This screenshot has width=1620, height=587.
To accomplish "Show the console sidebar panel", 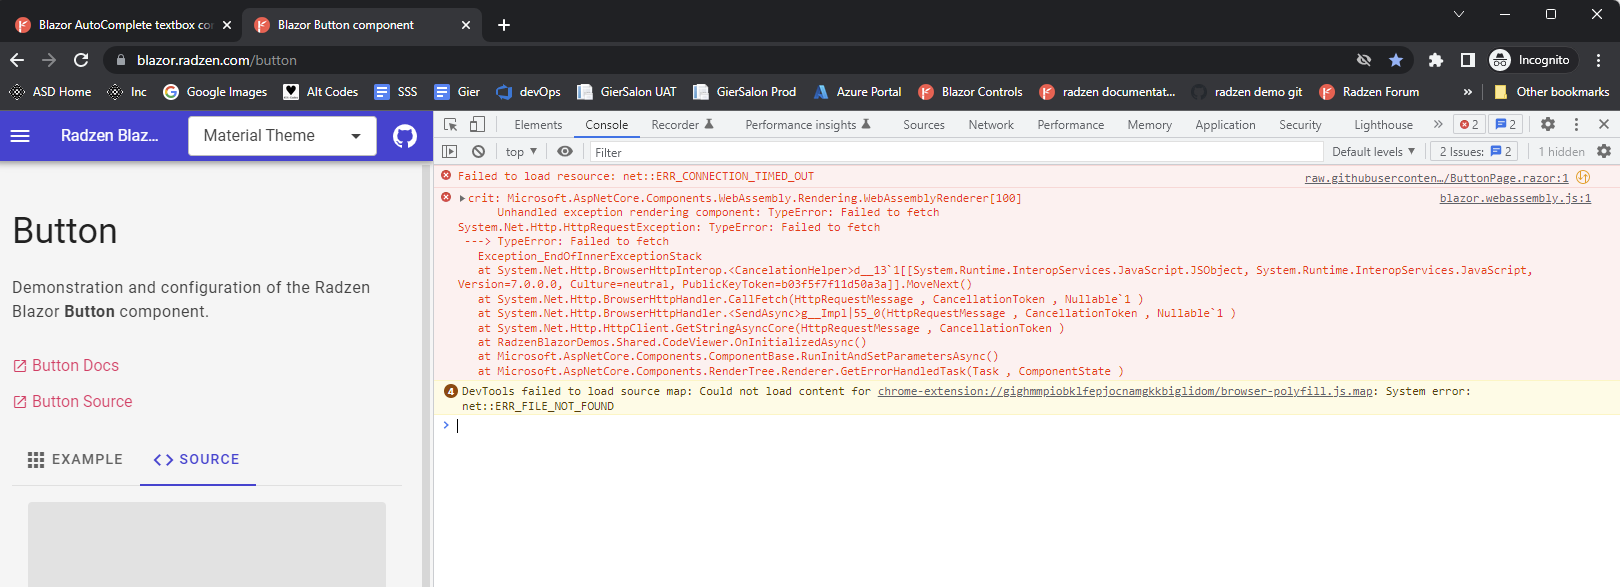I will [450, 152].
